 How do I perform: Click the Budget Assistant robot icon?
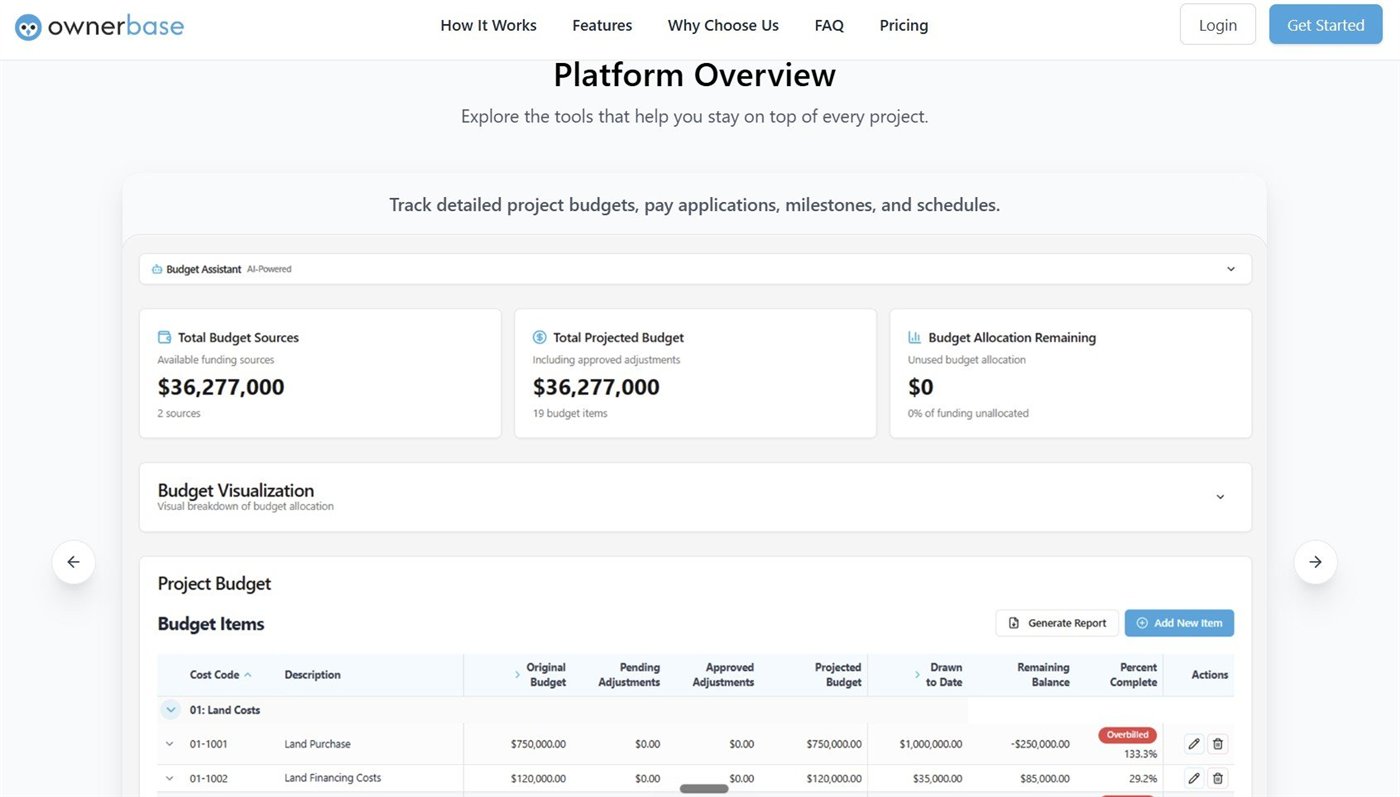[157, 269]
